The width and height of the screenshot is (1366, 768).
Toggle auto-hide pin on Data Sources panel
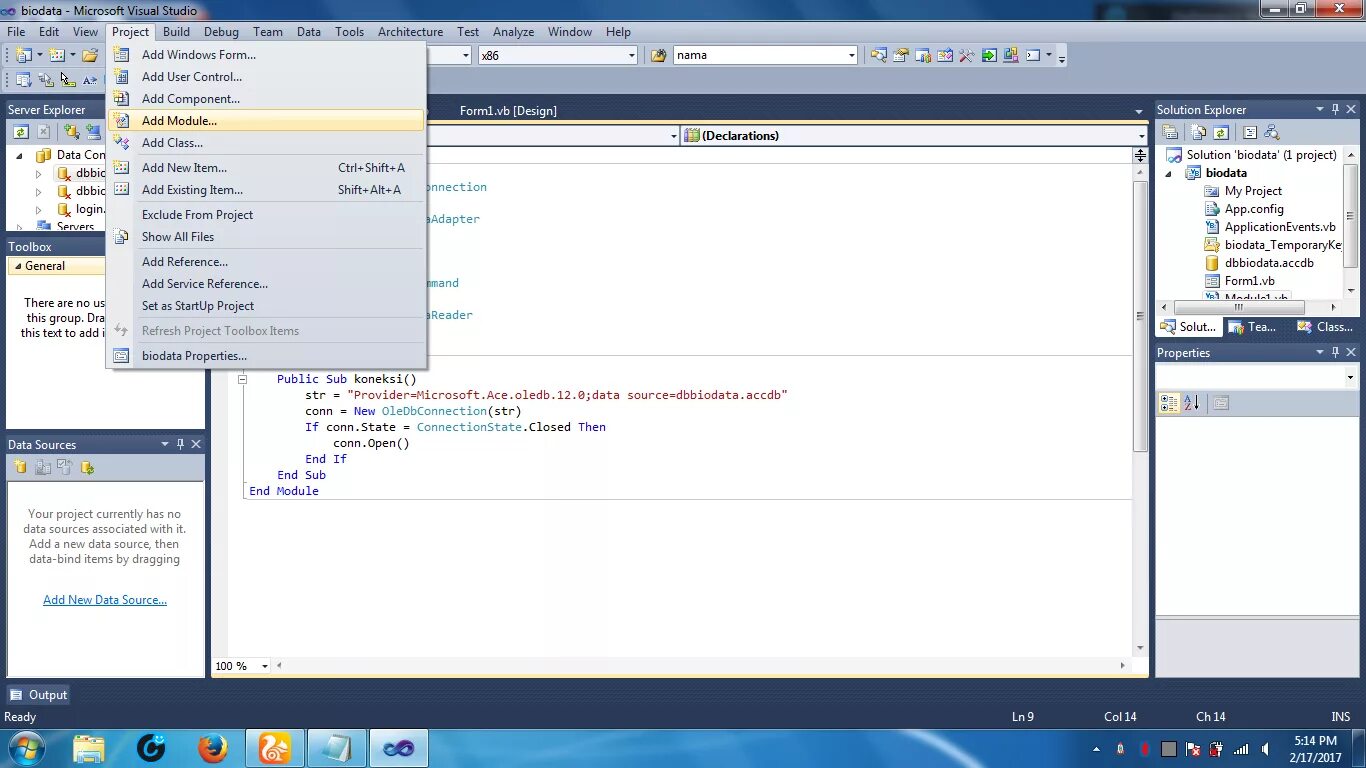pyautogui.click(x=180, y=444)
